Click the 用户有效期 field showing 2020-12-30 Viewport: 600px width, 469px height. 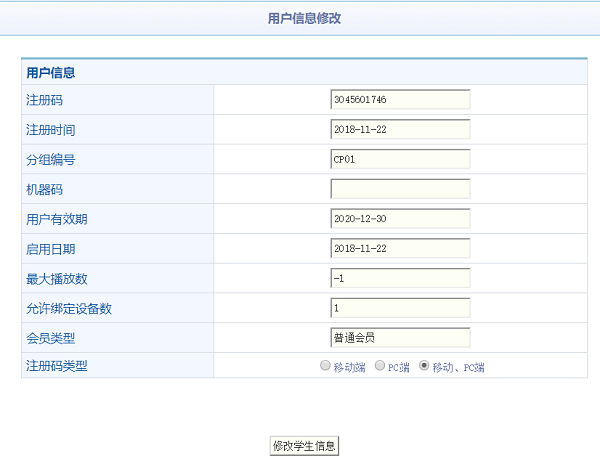pos(400,218)
